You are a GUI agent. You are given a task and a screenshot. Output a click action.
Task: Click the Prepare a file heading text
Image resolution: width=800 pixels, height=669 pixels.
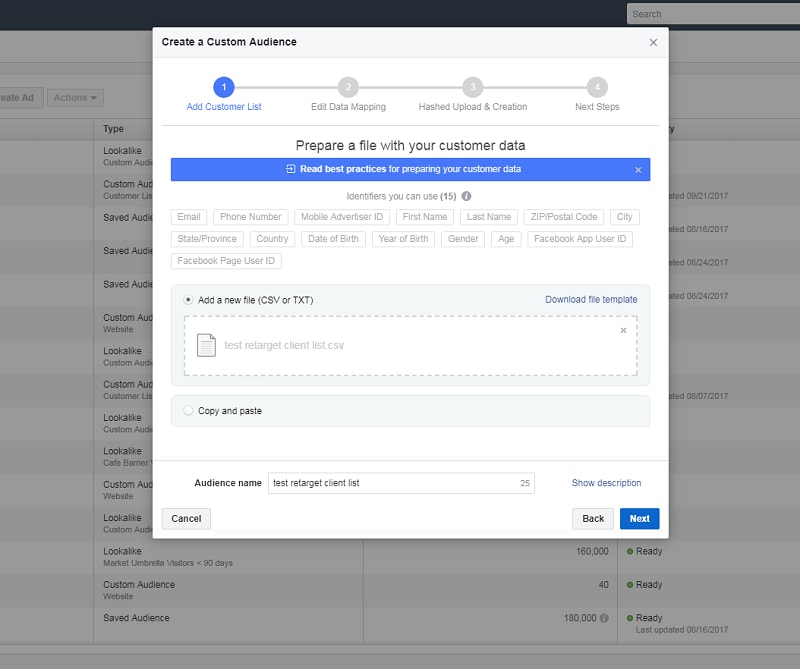[410, 145]
